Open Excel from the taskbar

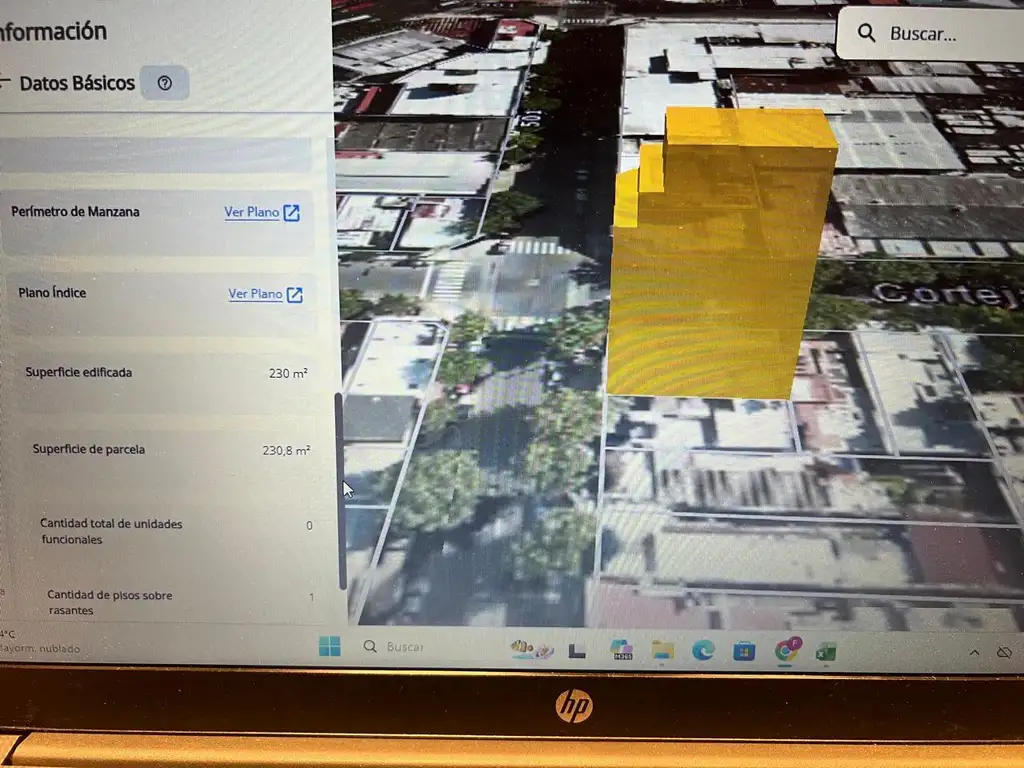click(825, 651)
